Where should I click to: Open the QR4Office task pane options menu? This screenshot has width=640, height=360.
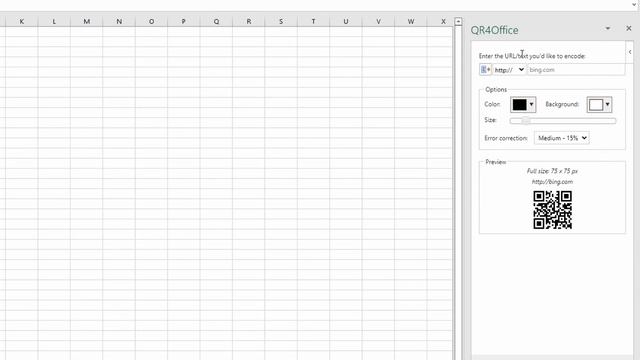point(608,28)
